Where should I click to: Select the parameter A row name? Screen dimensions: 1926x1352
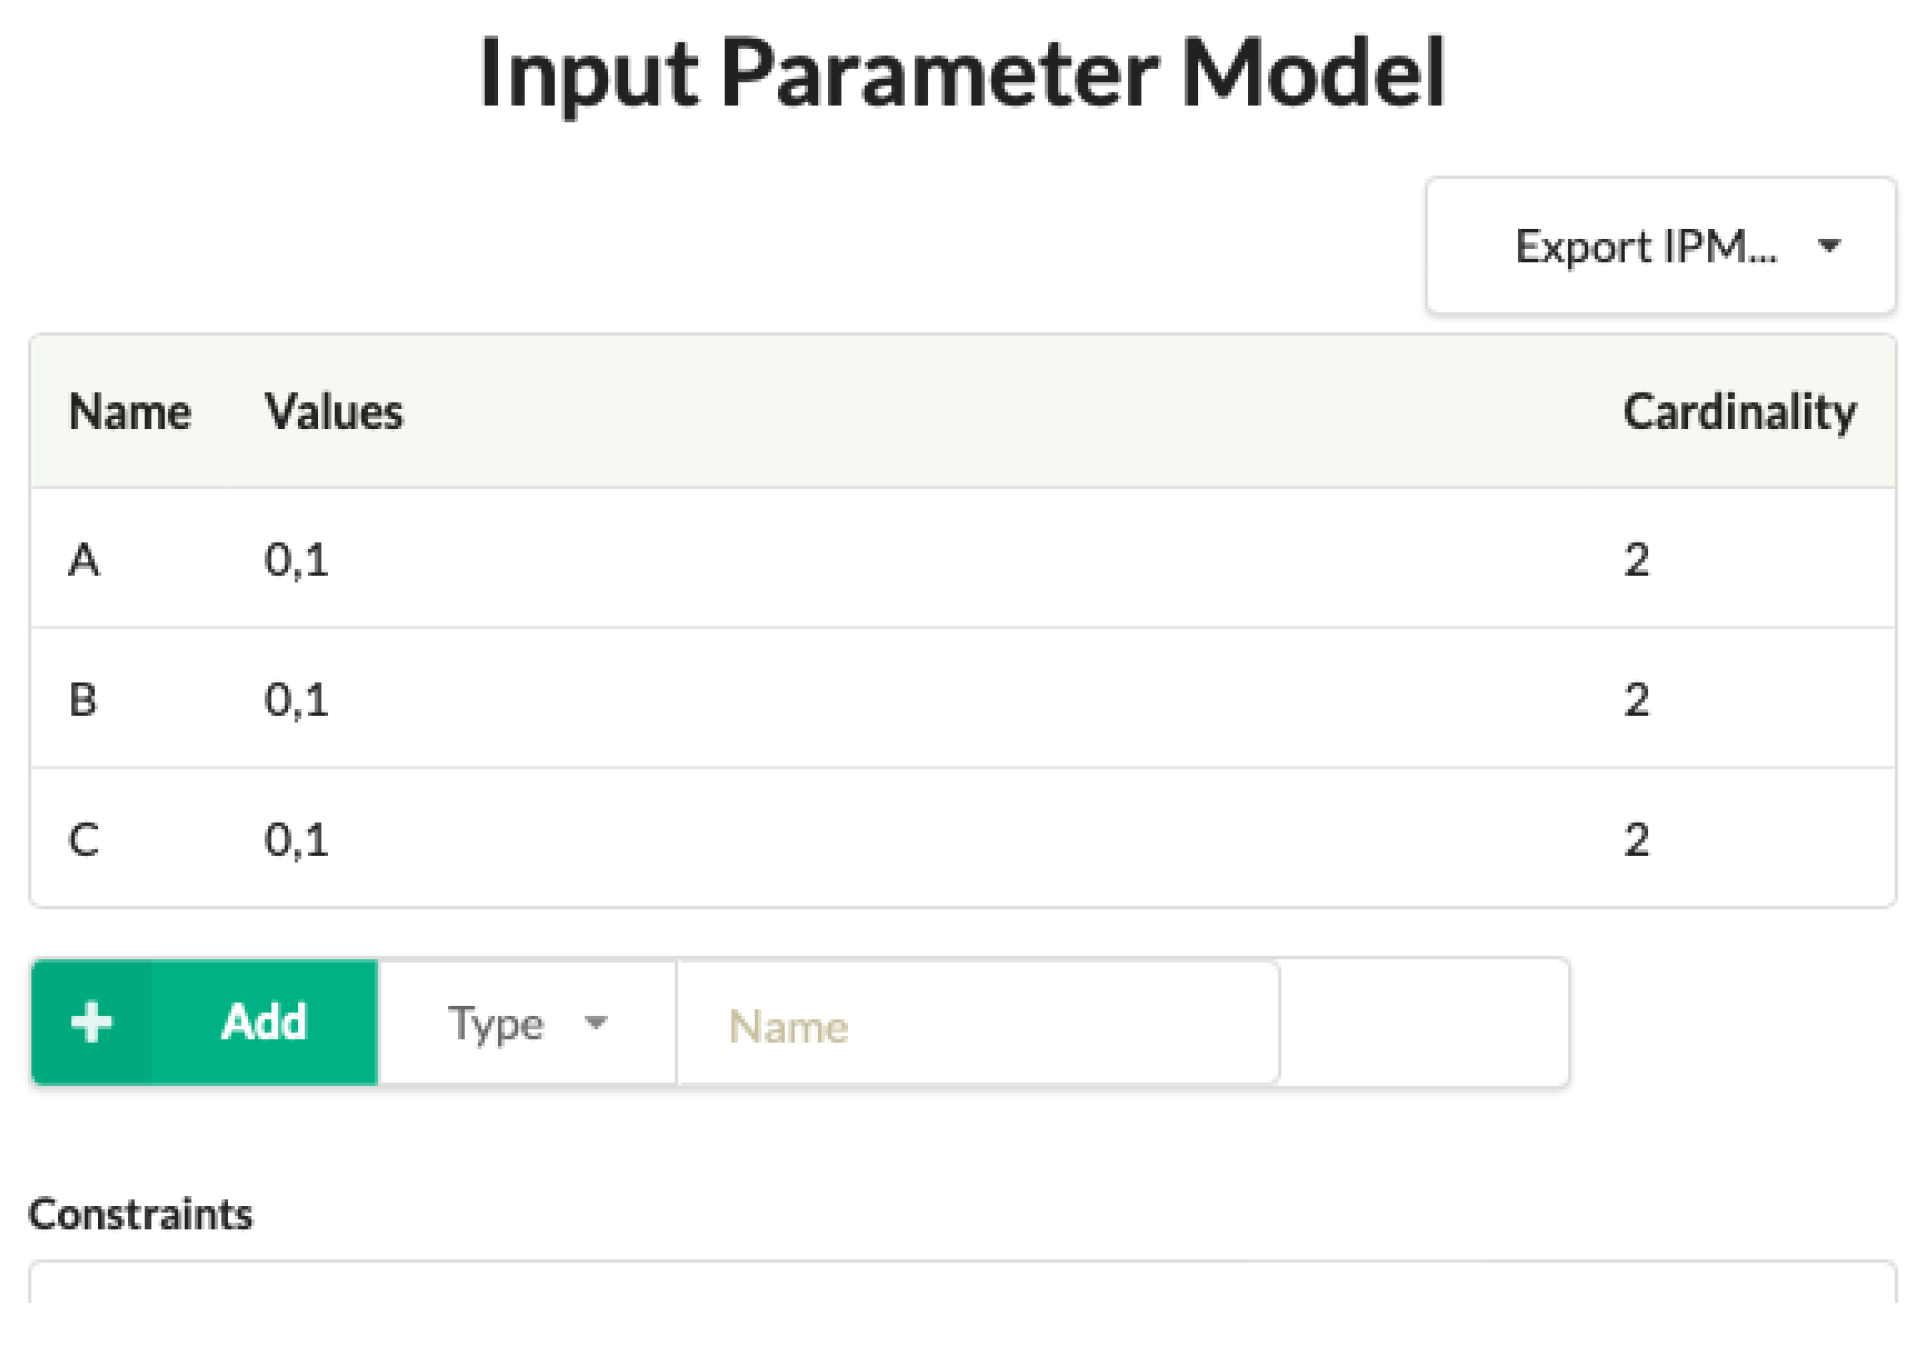[84, 559]
